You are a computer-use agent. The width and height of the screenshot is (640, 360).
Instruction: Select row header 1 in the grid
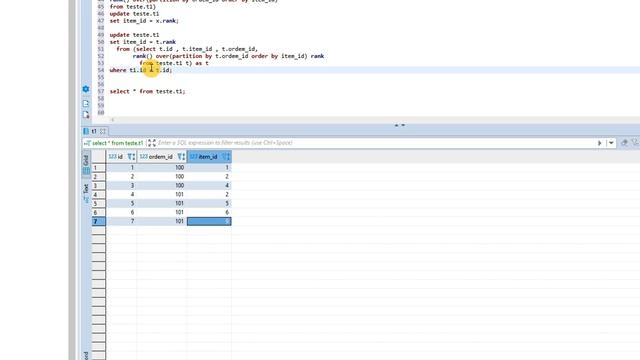pyautogui.click(x=98, y=168)
